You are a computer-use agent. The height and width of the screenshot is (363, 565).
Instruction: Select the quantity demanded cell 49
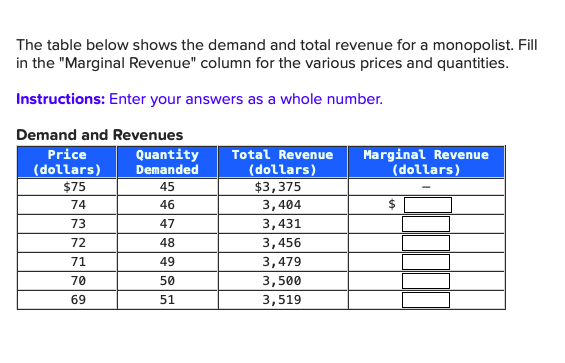pyautogui.click(x=167, y=262)
